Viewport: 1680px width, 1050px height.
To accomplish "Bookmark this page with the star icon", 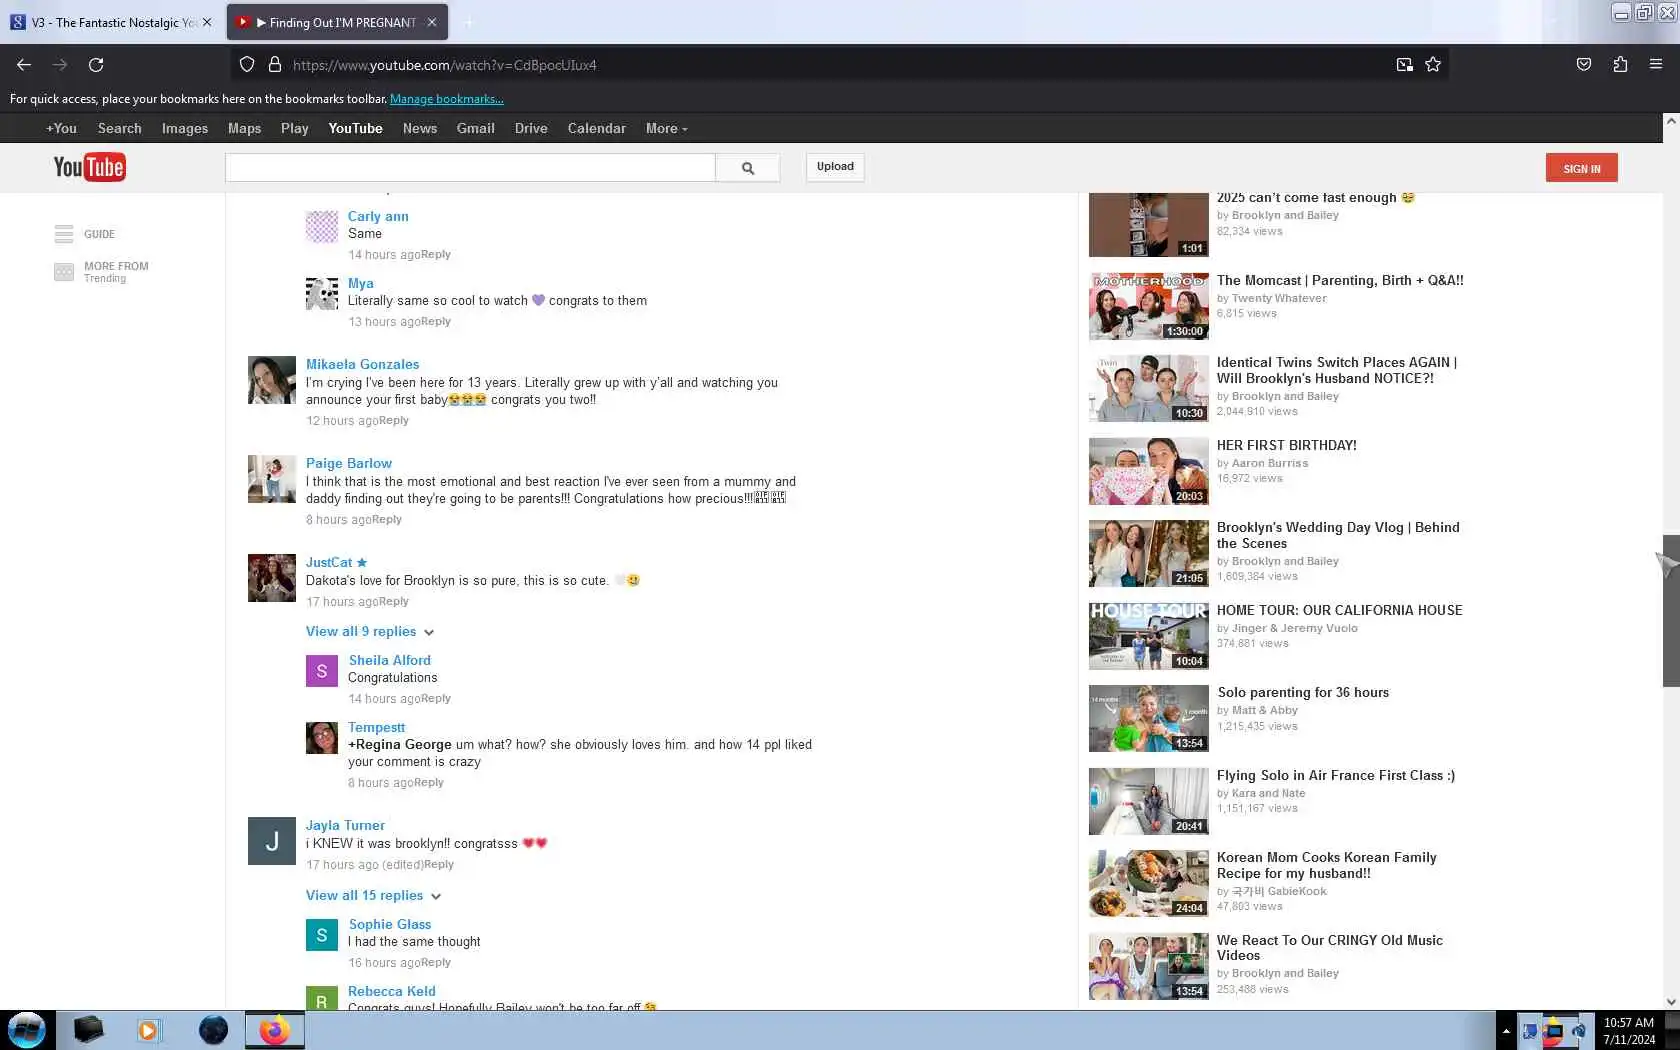I will (1433, 65).
